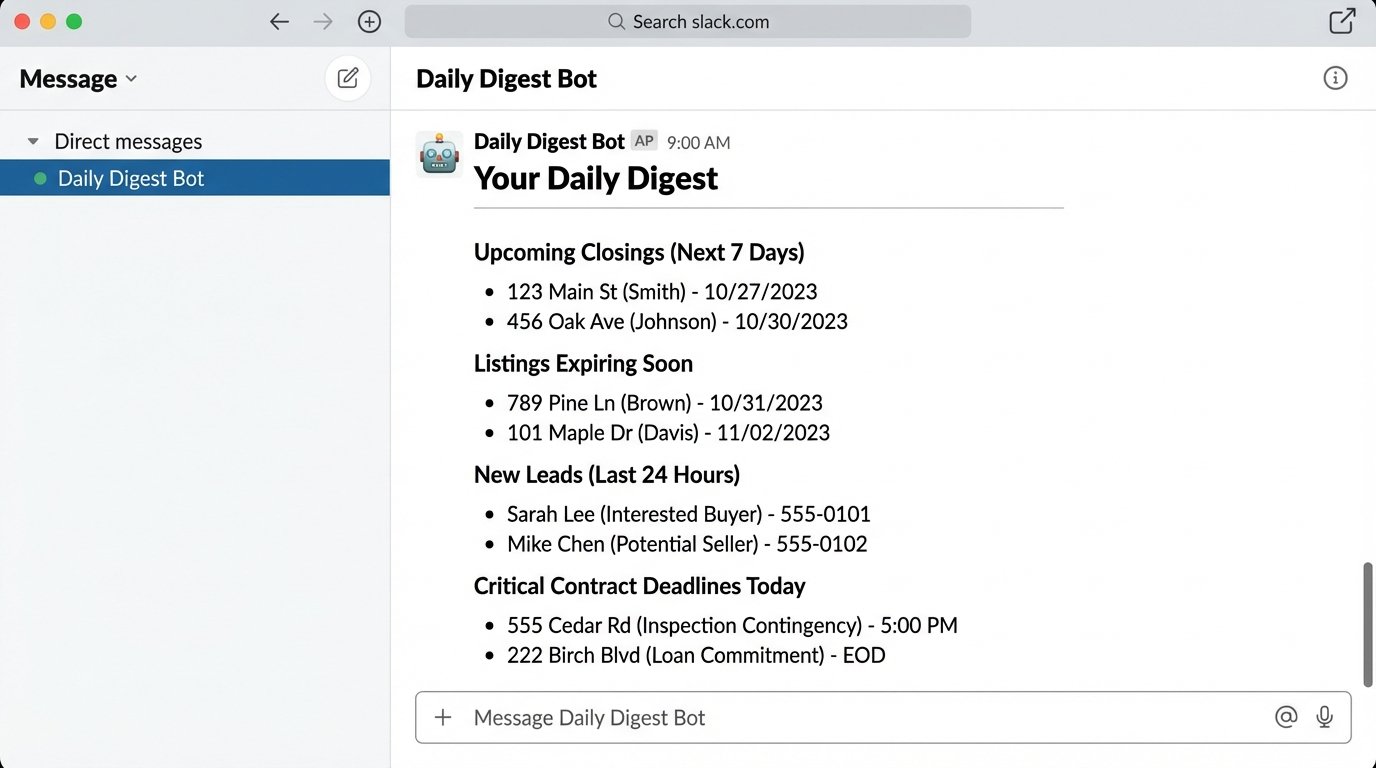1376x768 pixels.
Task: Click the microphone icon to record audio
Action: point(1325,717)
